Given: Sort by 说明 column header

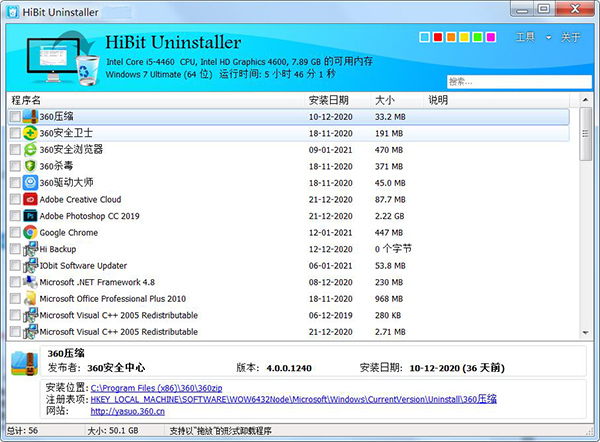Looking at the screenshot, I should 497,100.
